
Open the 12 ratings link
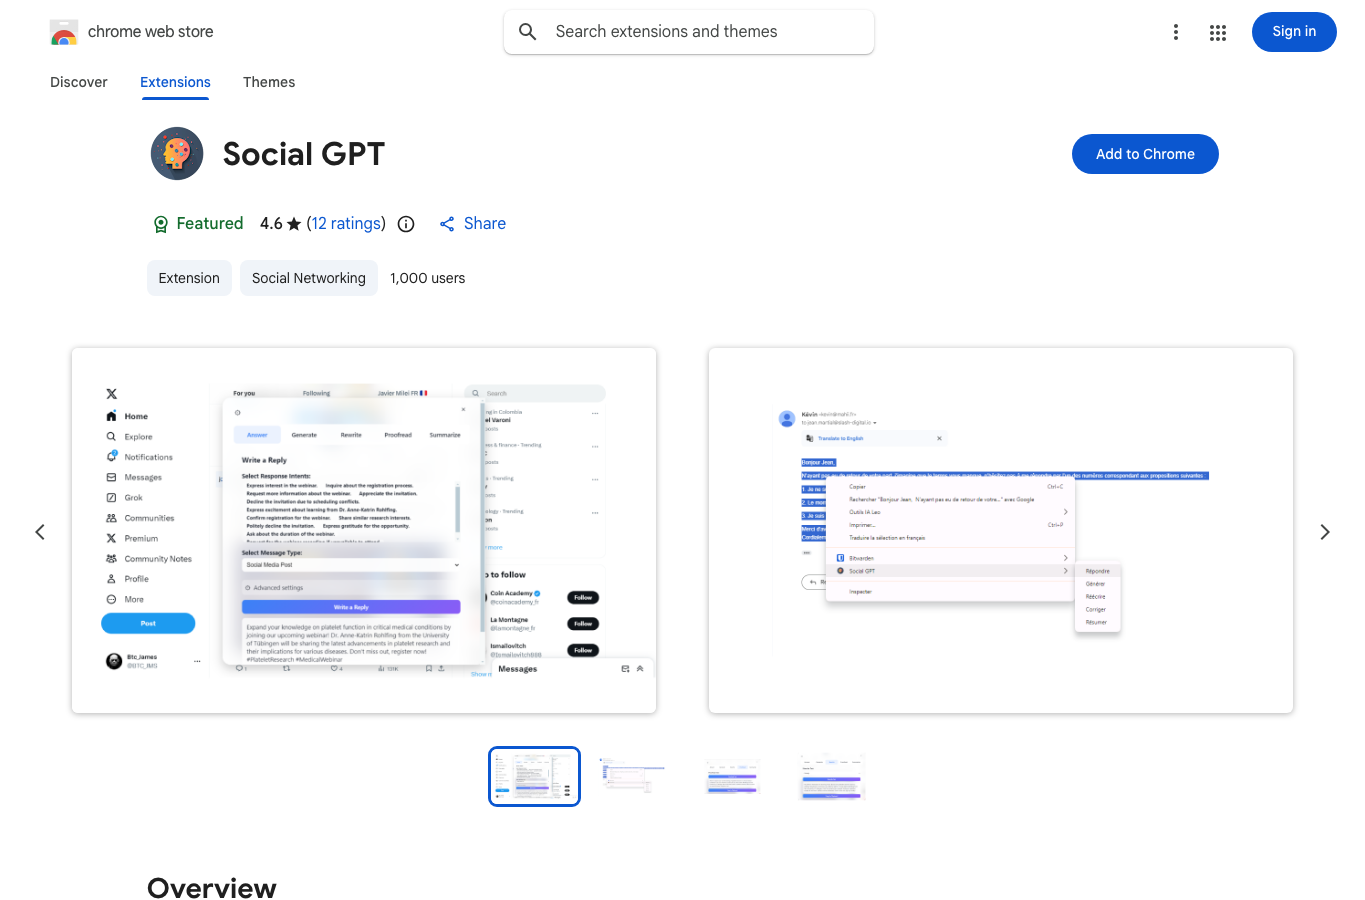click(x=346, y=224)
